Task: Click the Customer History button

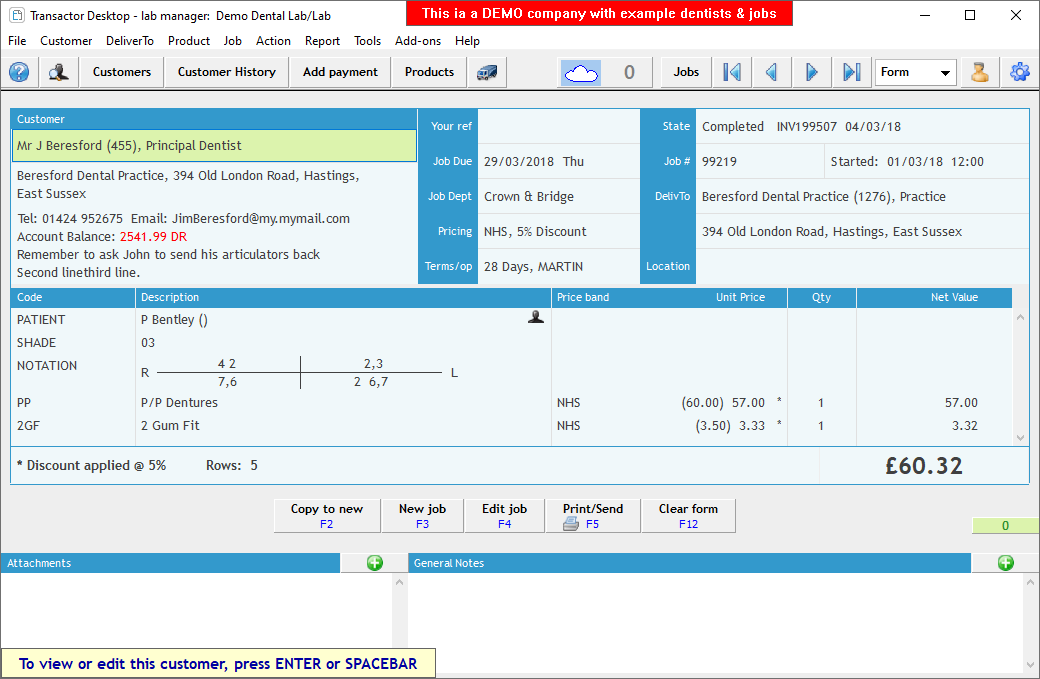Action: [226, 72]
